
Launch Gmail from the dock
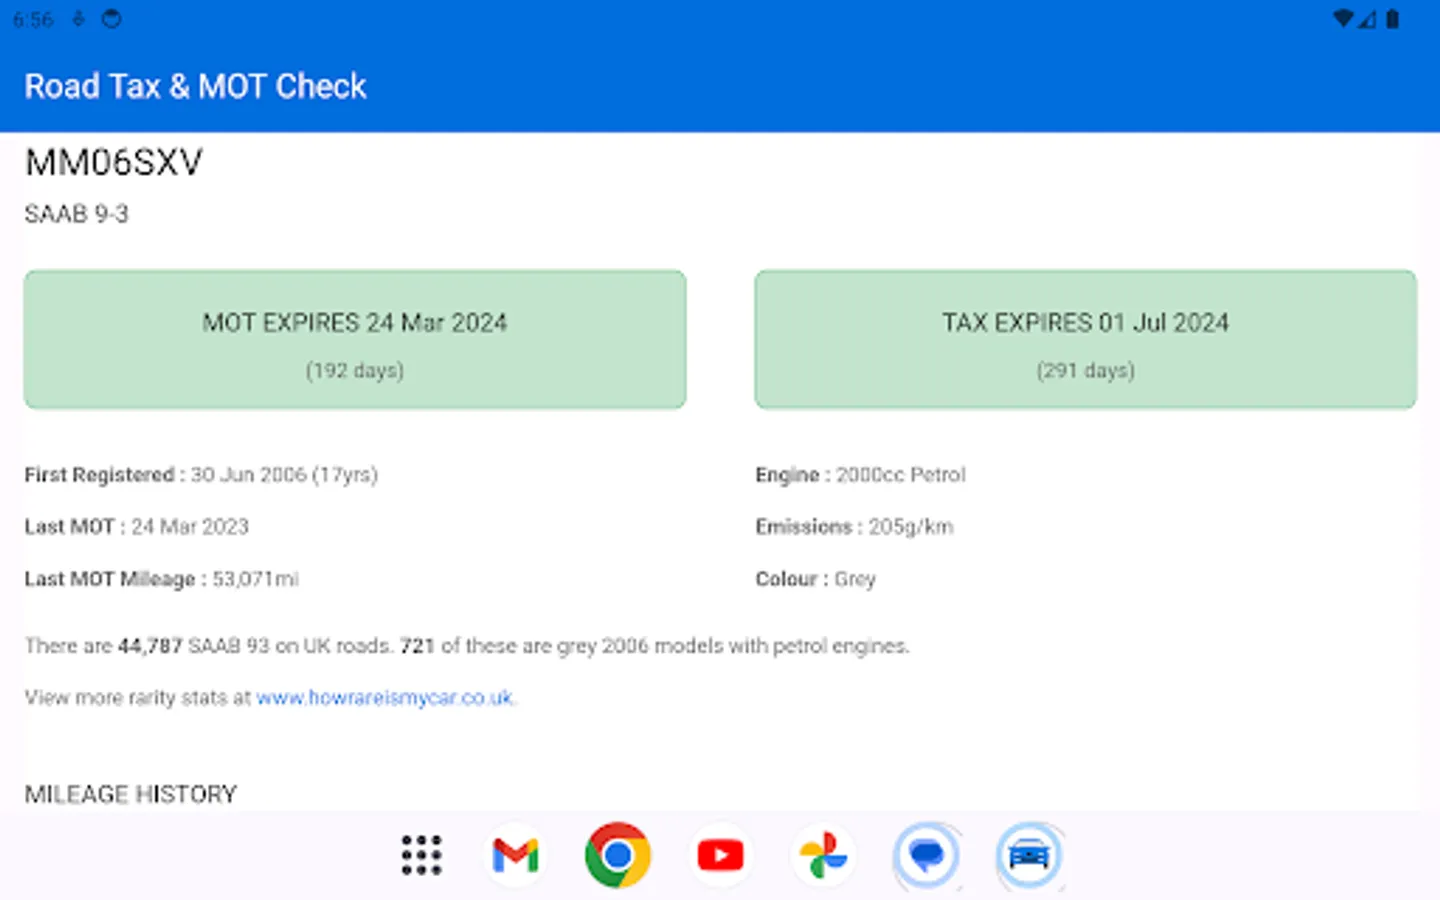coord(516,856)
